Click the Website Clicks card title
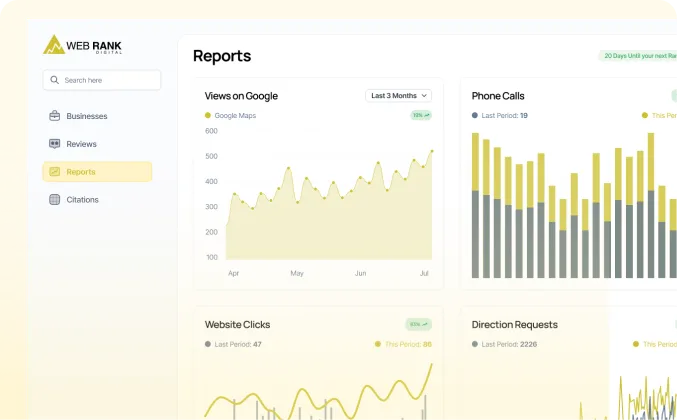This screenshot has height=420, width=677. click(237, 324)
